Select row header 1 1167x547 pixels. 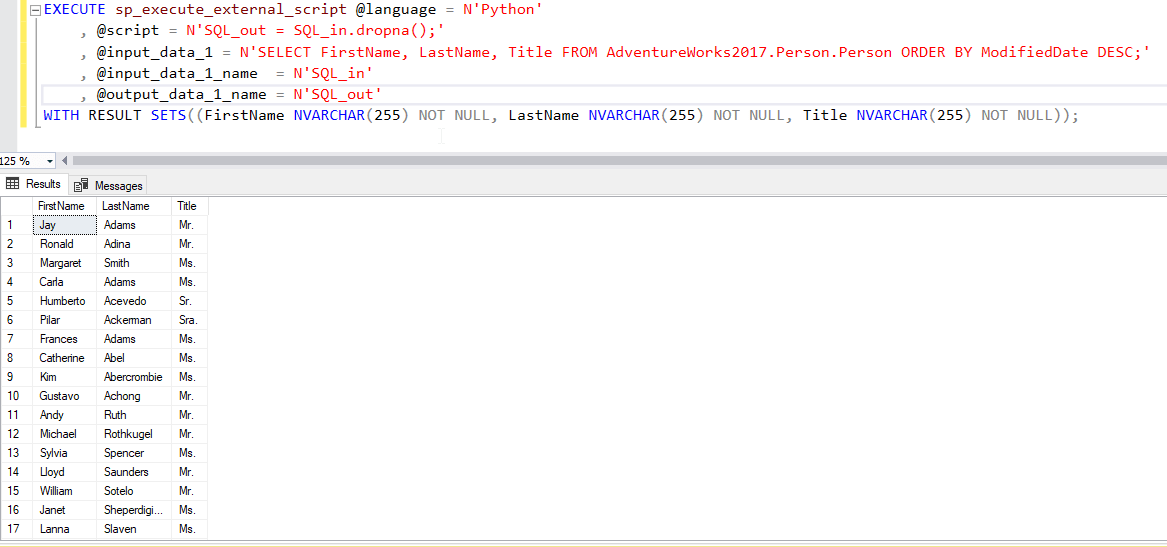click(x=16, y=225)
